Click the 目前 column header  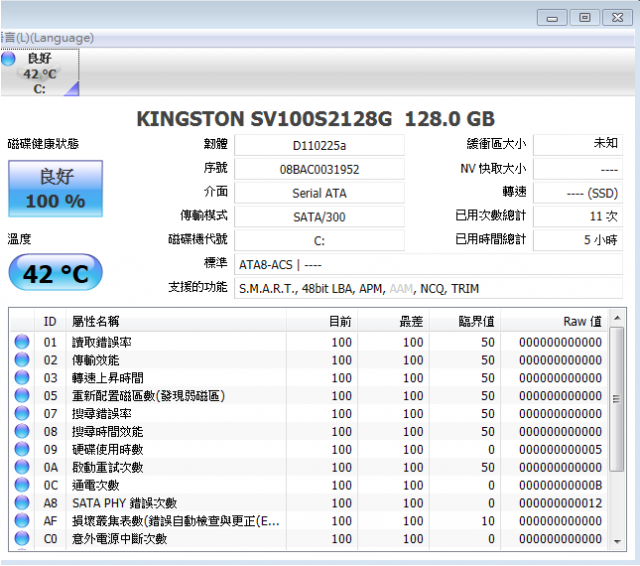click(322, 321)
